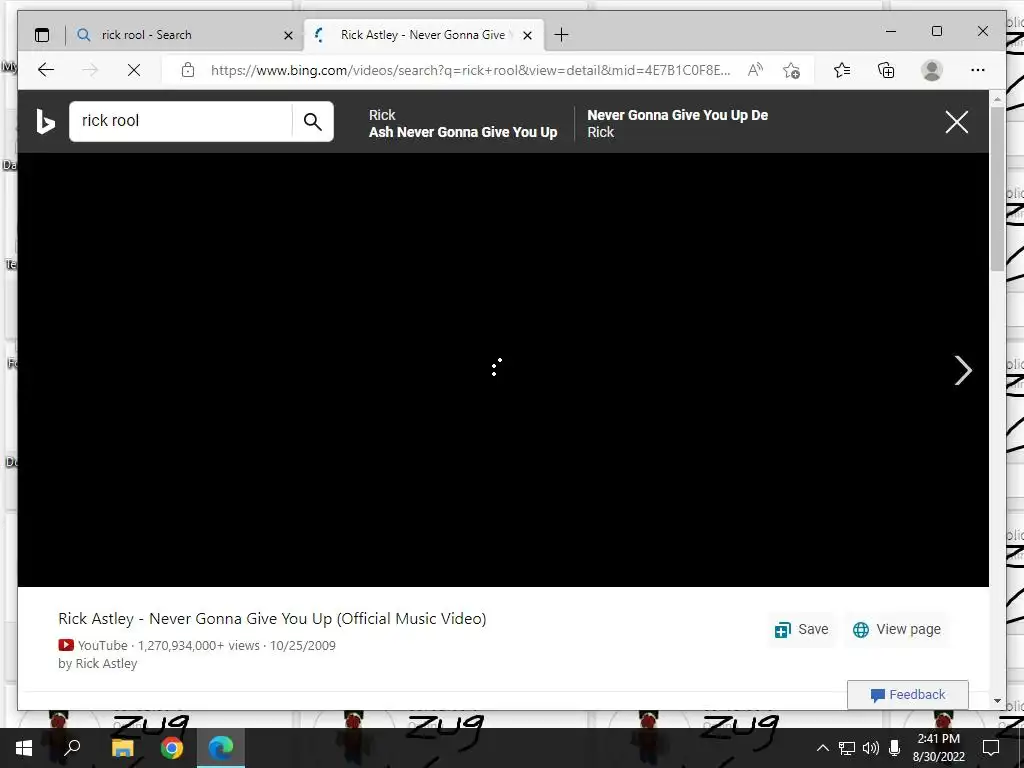This screenshot has width=1024, height=768.
Task: Select Microsoft Edge in taskbar
Action: [221, 748]
